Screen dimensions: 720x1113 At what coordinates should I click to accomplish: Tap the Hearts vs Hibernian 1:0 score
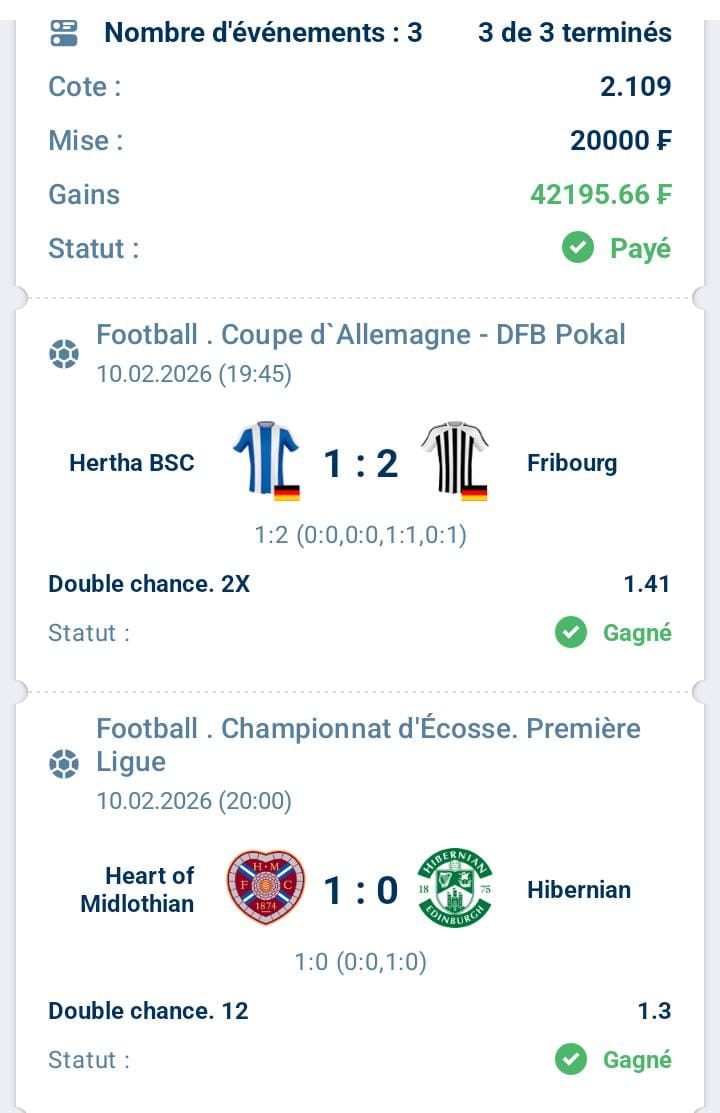tap(360, 889)
